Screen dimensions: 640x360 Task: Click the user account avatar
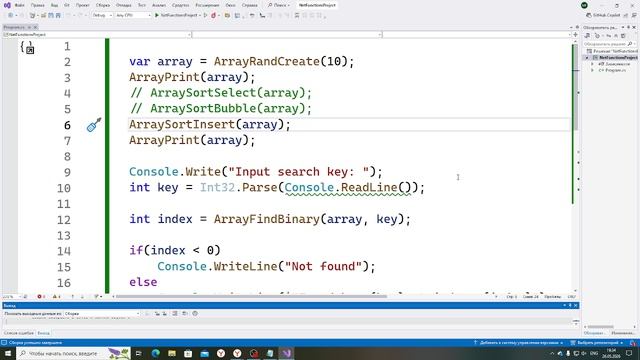click(x=584, y=5)
